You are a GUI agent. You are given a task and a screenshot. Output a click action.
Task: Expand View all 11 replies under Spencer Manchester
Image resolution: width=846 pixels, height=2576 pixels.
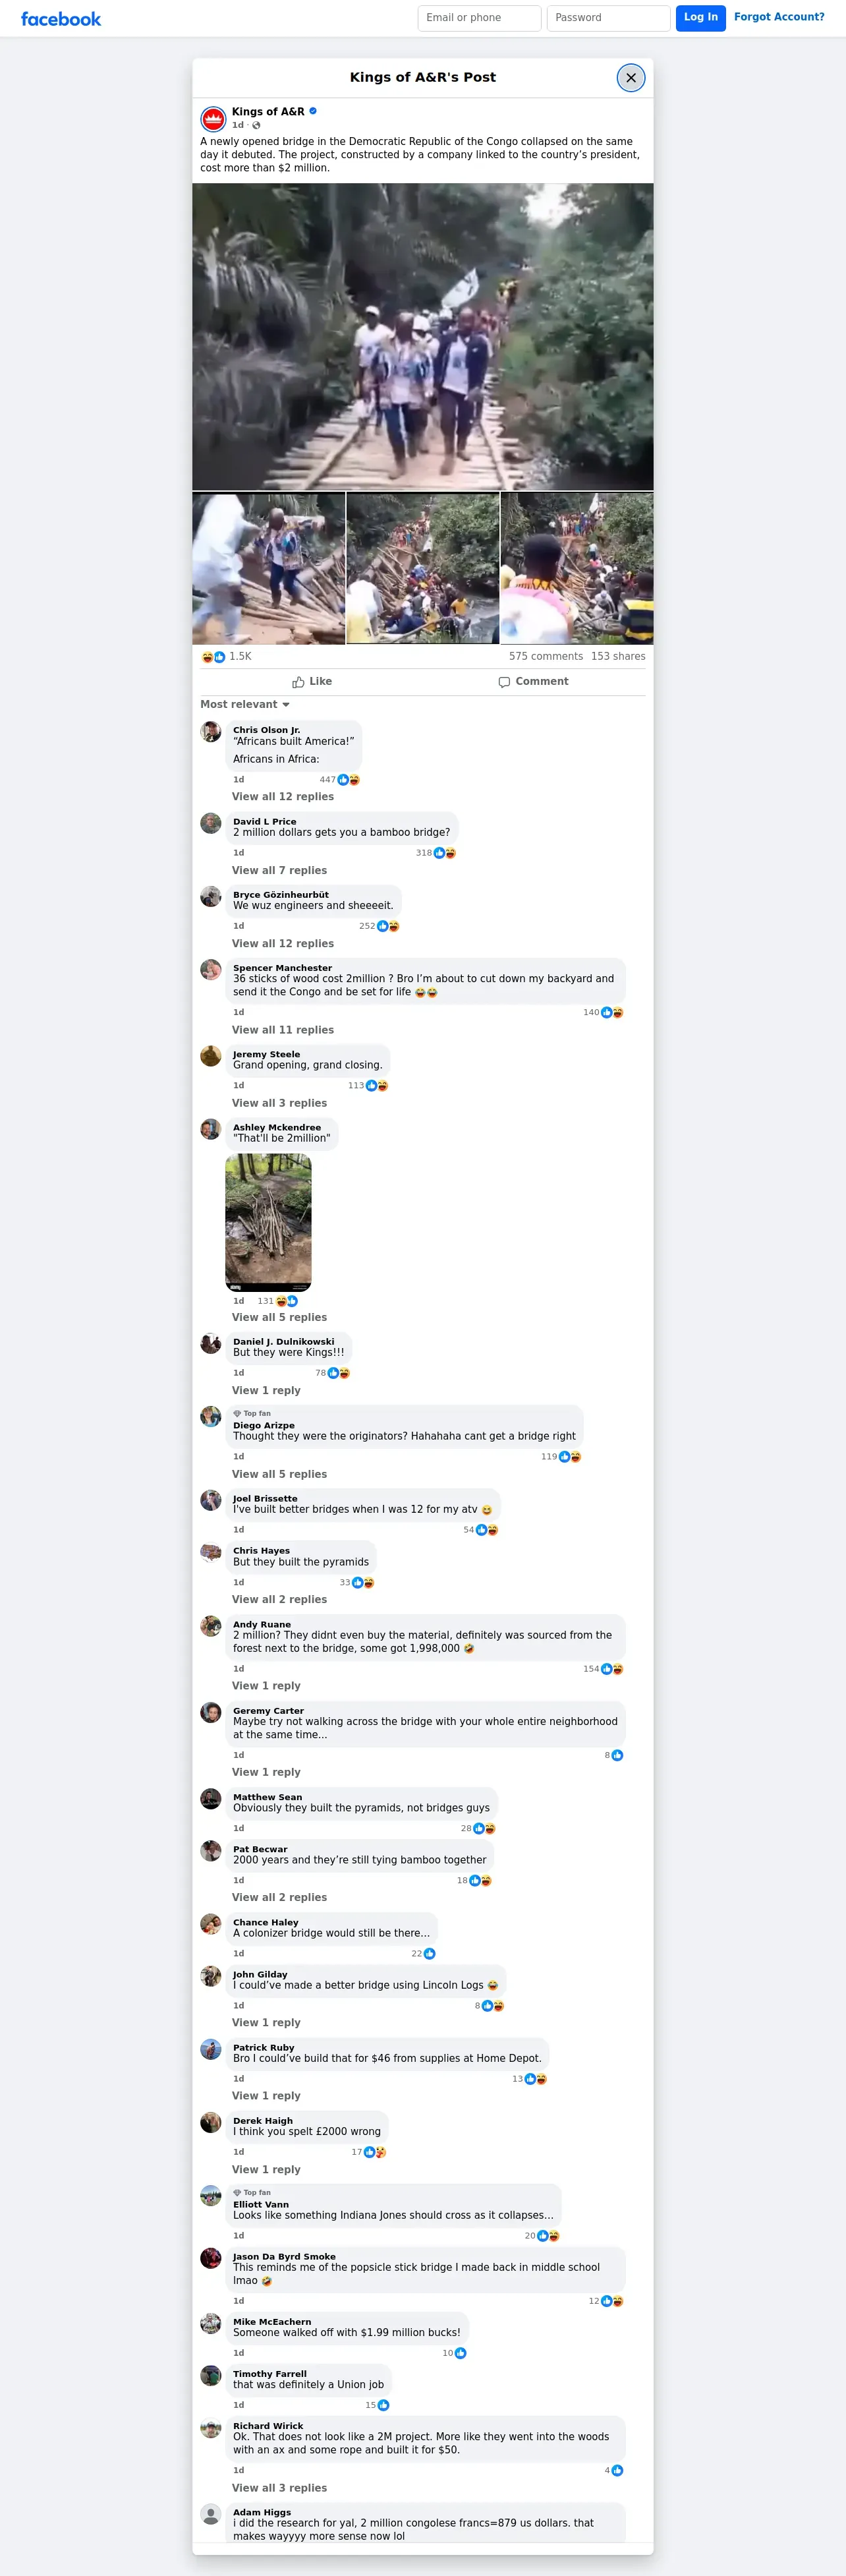(283, 1030)
